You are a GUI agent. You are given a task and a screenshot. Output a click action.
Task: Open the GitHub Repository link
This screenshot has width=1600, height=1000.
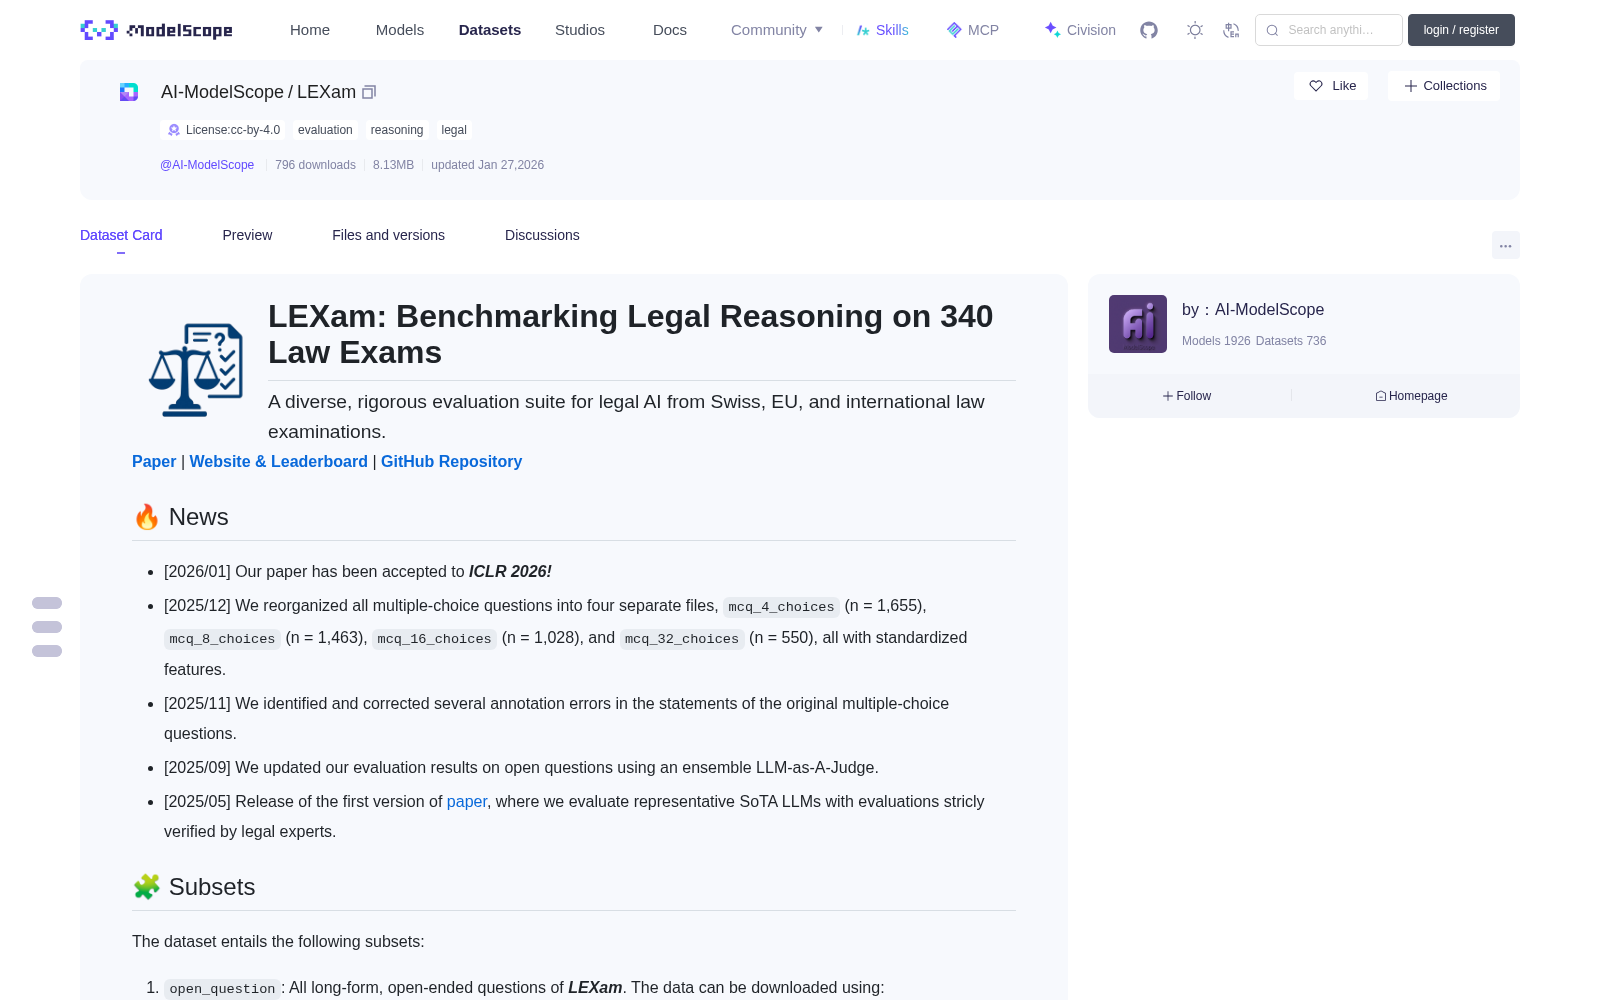[x=451, y=461]
